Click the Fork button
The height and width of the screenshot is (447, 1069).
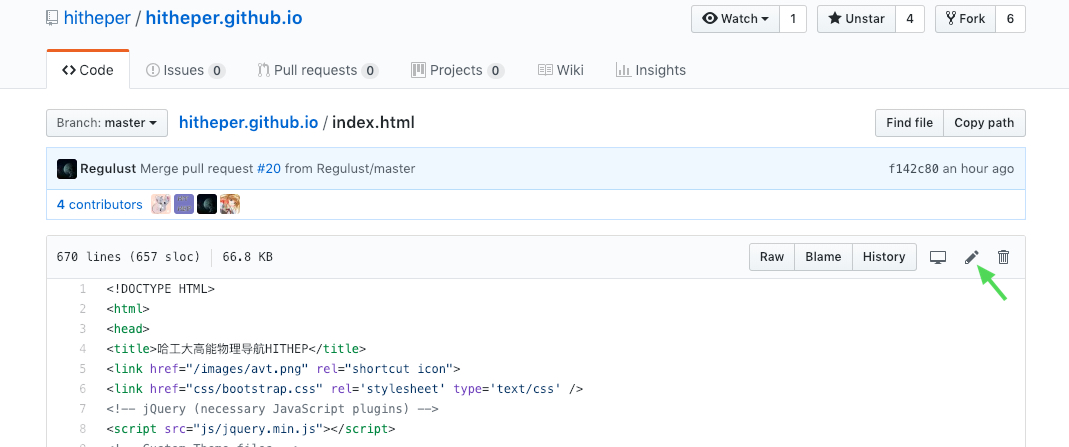coord(965,19)
